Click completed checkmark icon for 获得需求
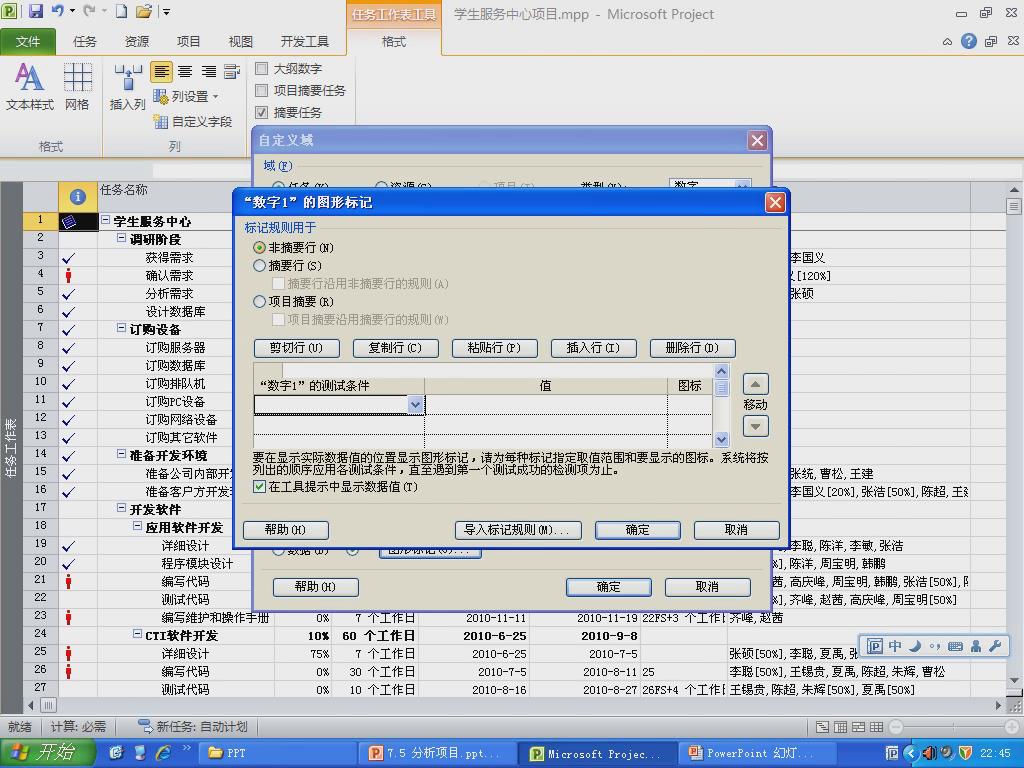The image size is (1024, 768). (69, 258)
